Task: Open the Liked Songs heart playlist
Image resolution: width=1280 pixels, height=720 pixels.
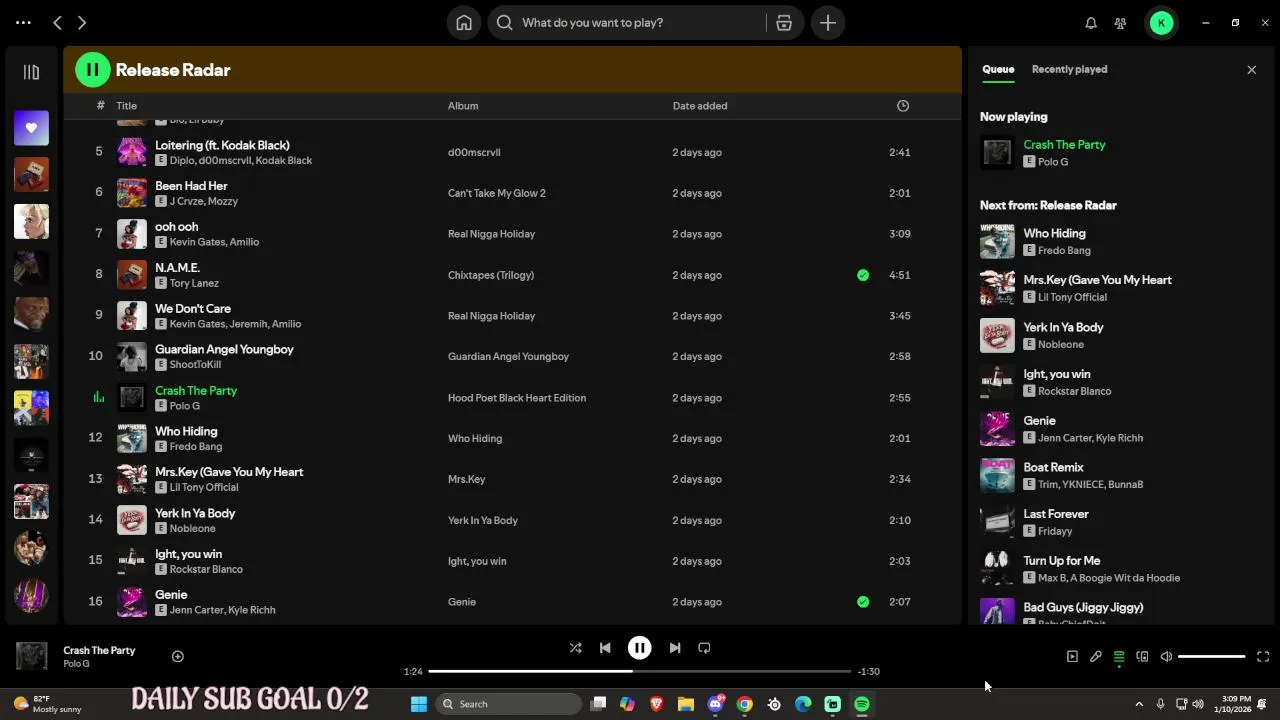Action: (x=31, y=128)
